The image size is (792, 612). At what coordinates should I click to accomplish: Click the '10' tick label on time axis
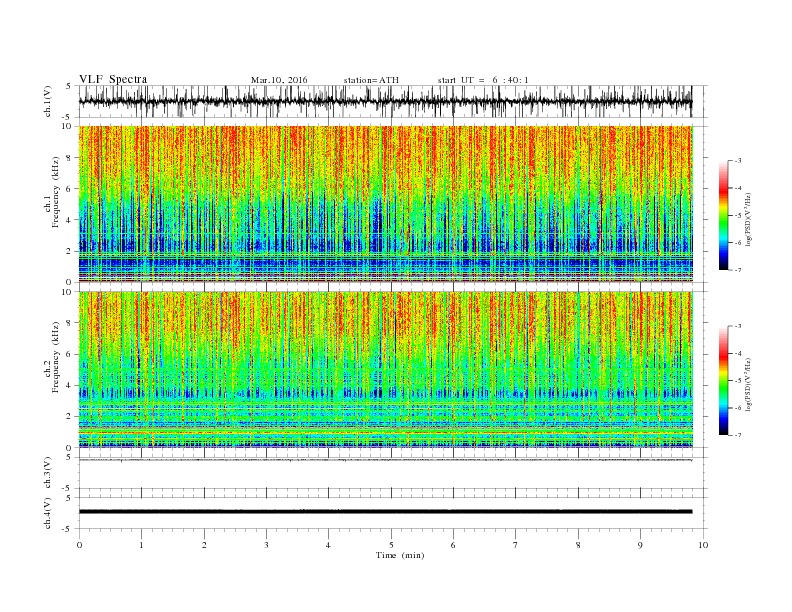tap(703, 545)
